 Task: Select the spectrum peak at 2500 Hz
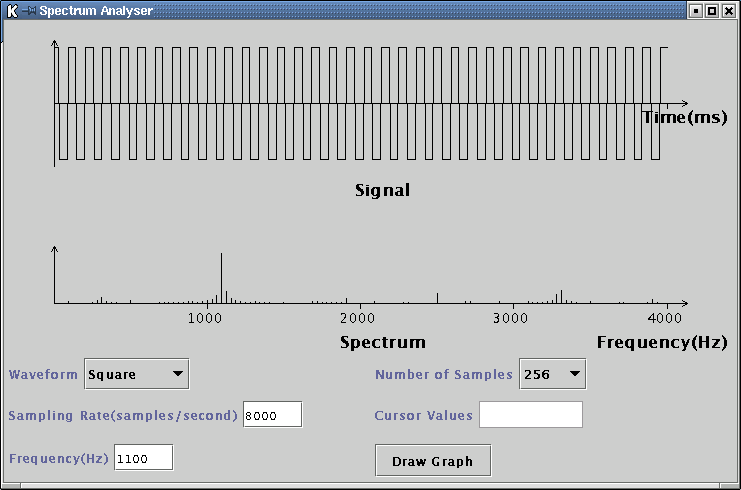point(437,297)
